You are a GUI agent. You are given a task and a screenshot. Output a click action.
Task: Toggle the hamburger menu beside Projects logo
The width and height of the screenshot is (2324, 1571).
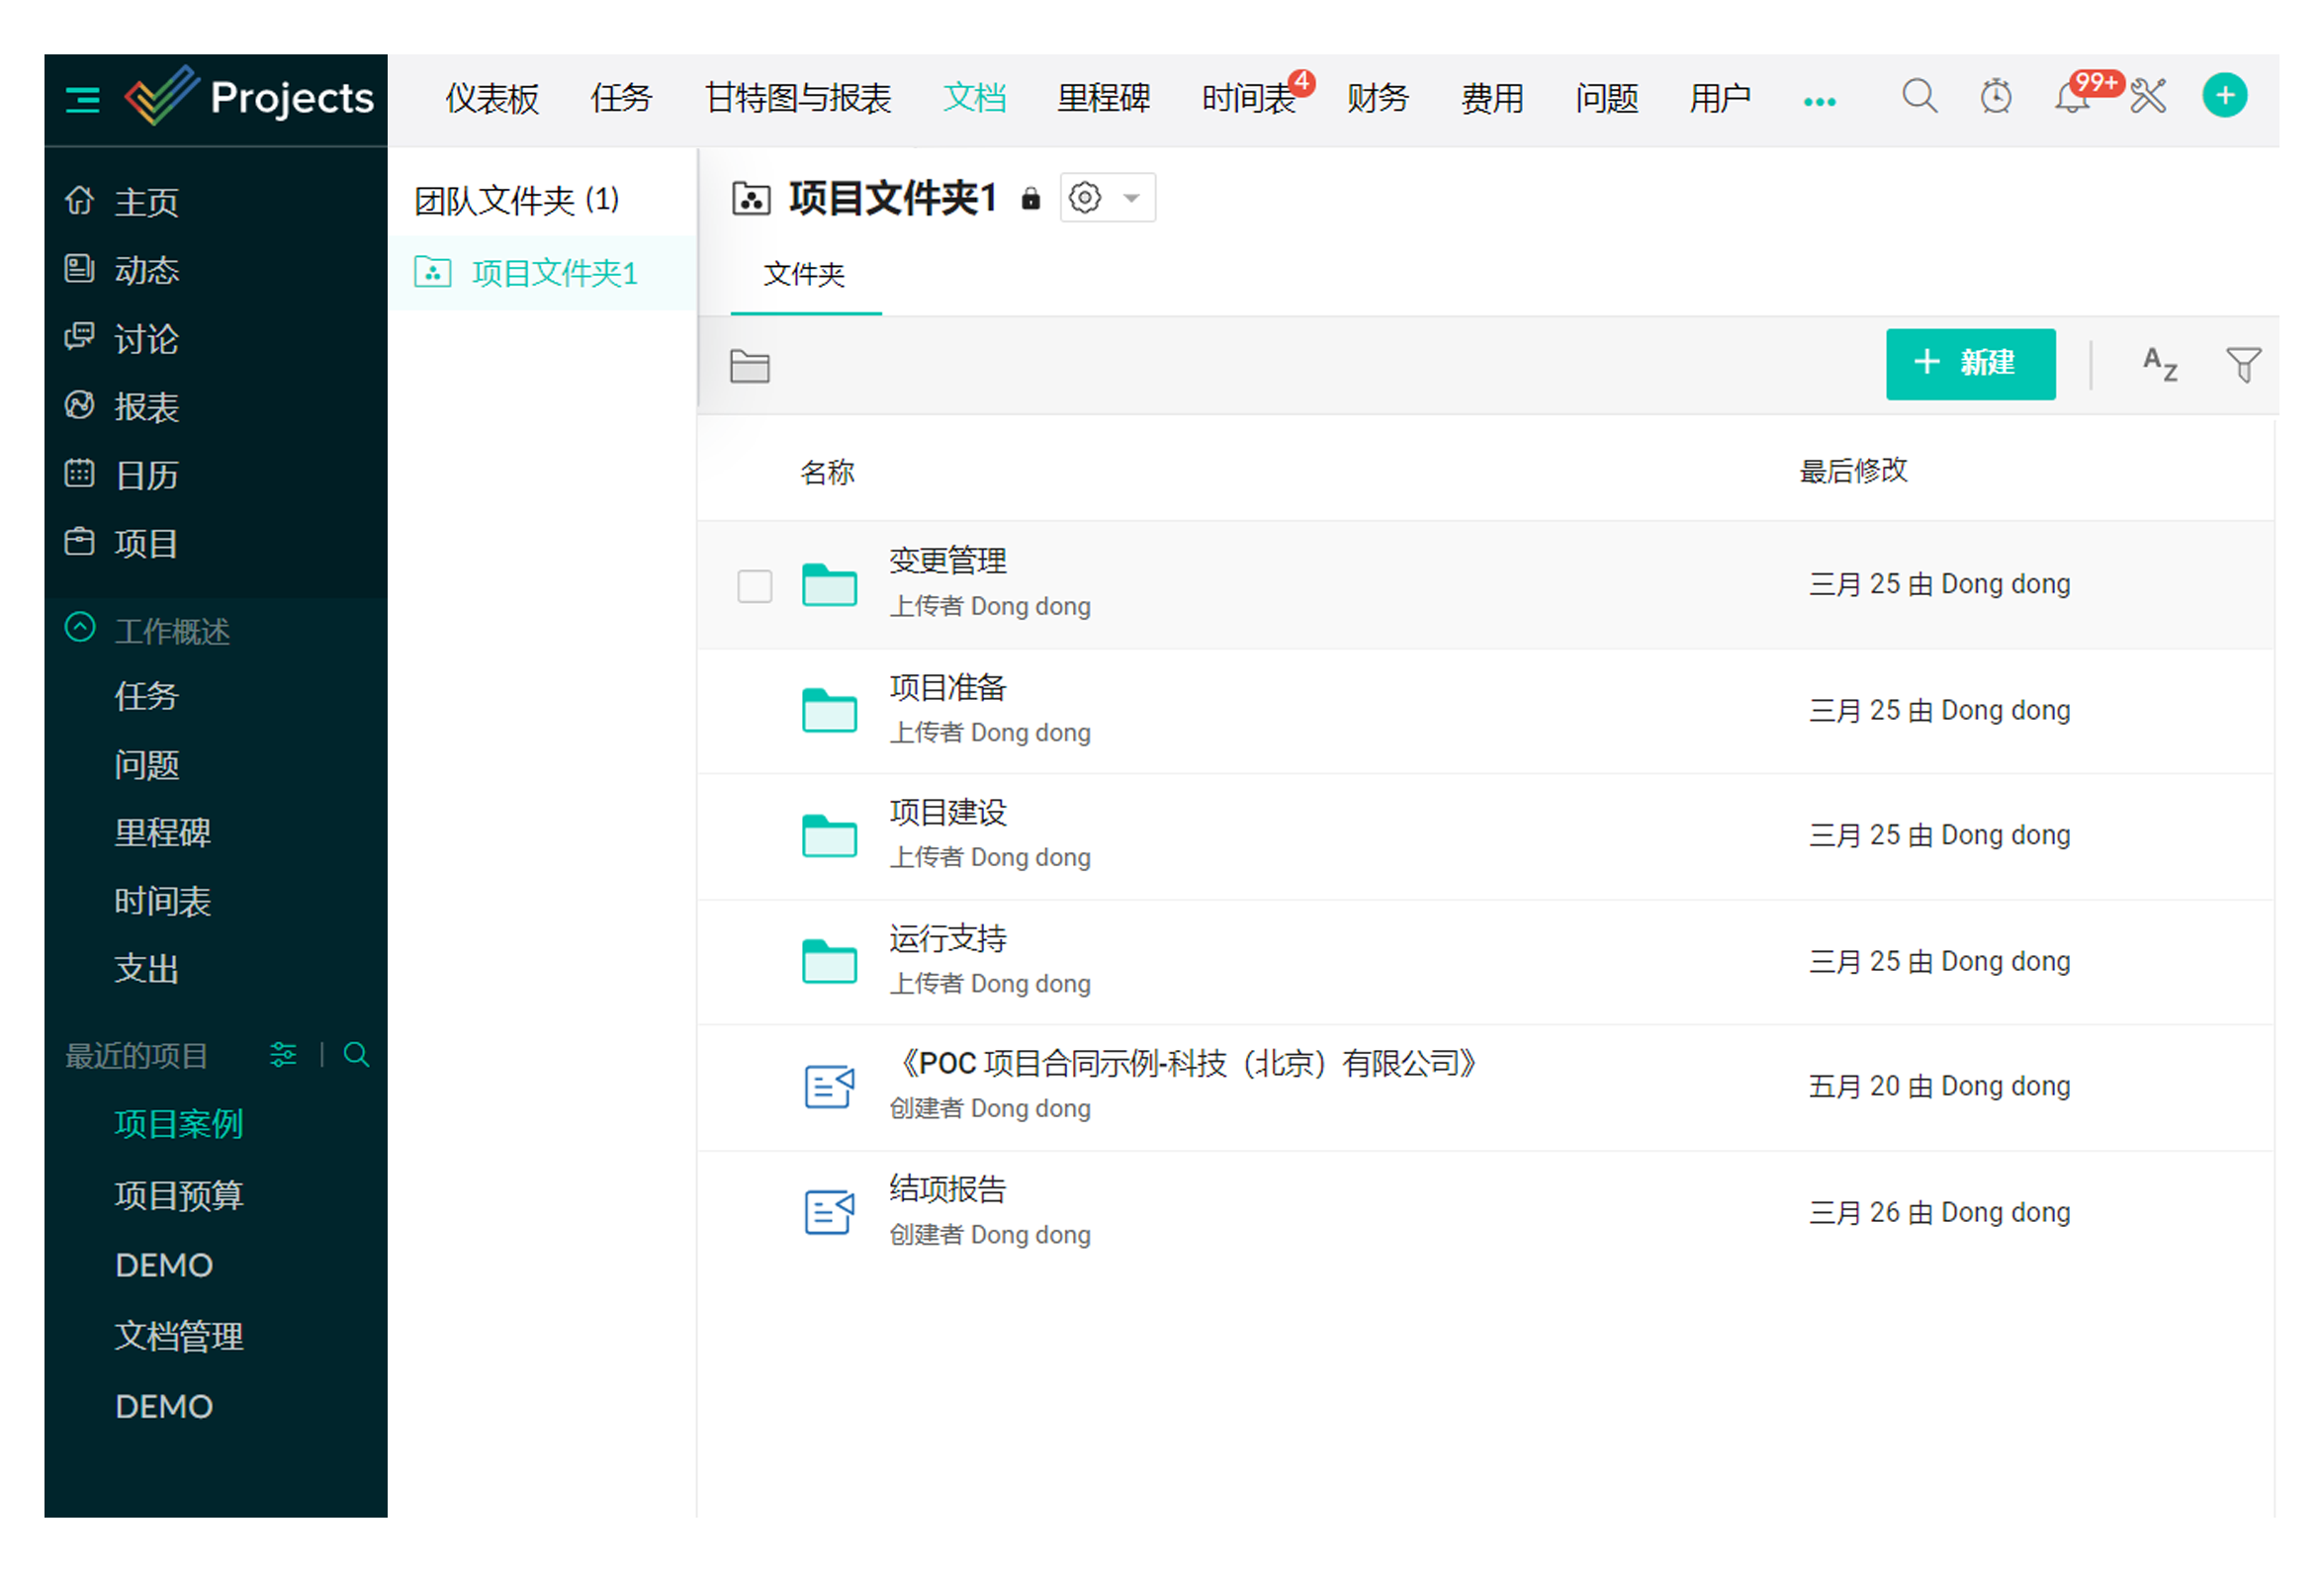coord(82,99)
